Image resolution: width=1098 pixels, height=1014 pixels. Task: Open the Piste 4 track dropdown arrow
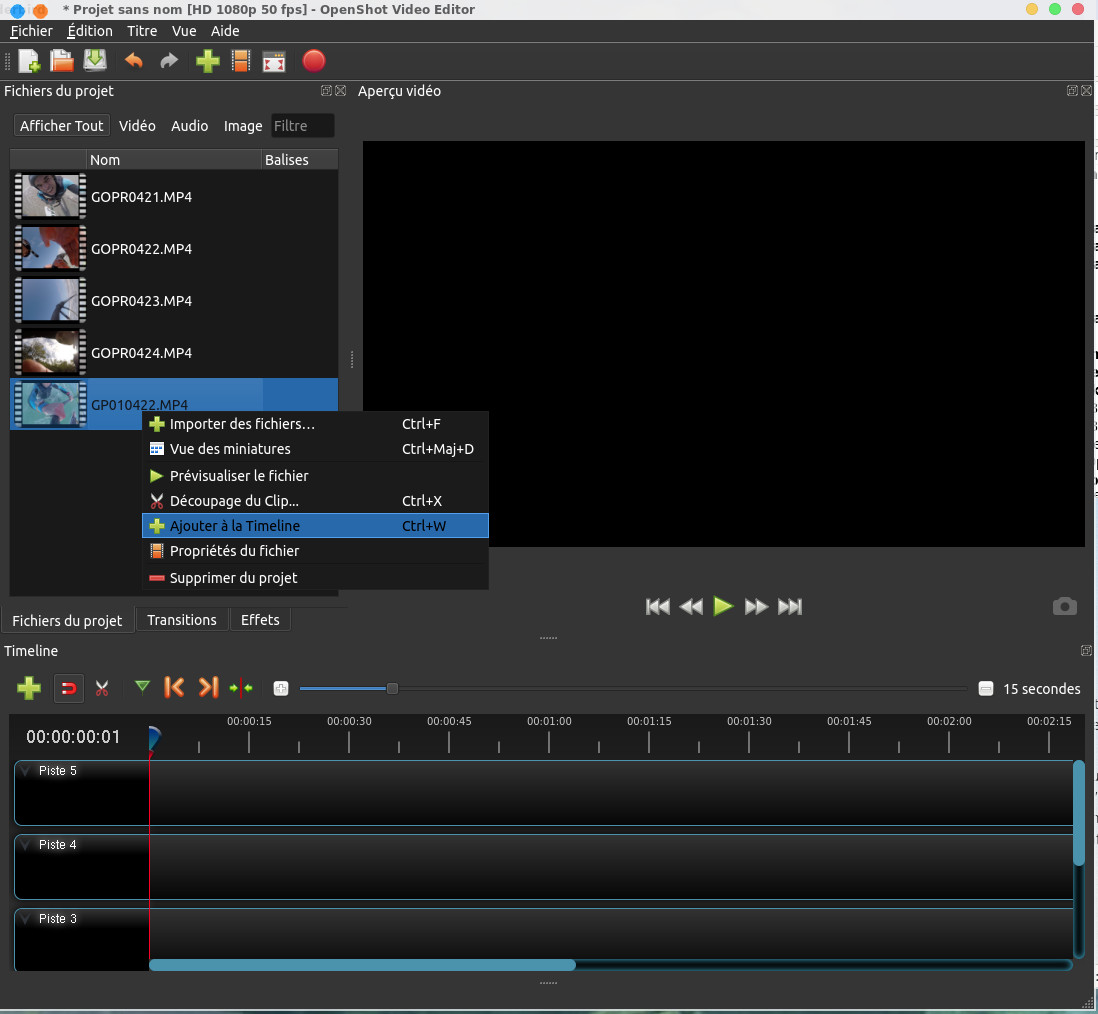[x=26, y=845]
